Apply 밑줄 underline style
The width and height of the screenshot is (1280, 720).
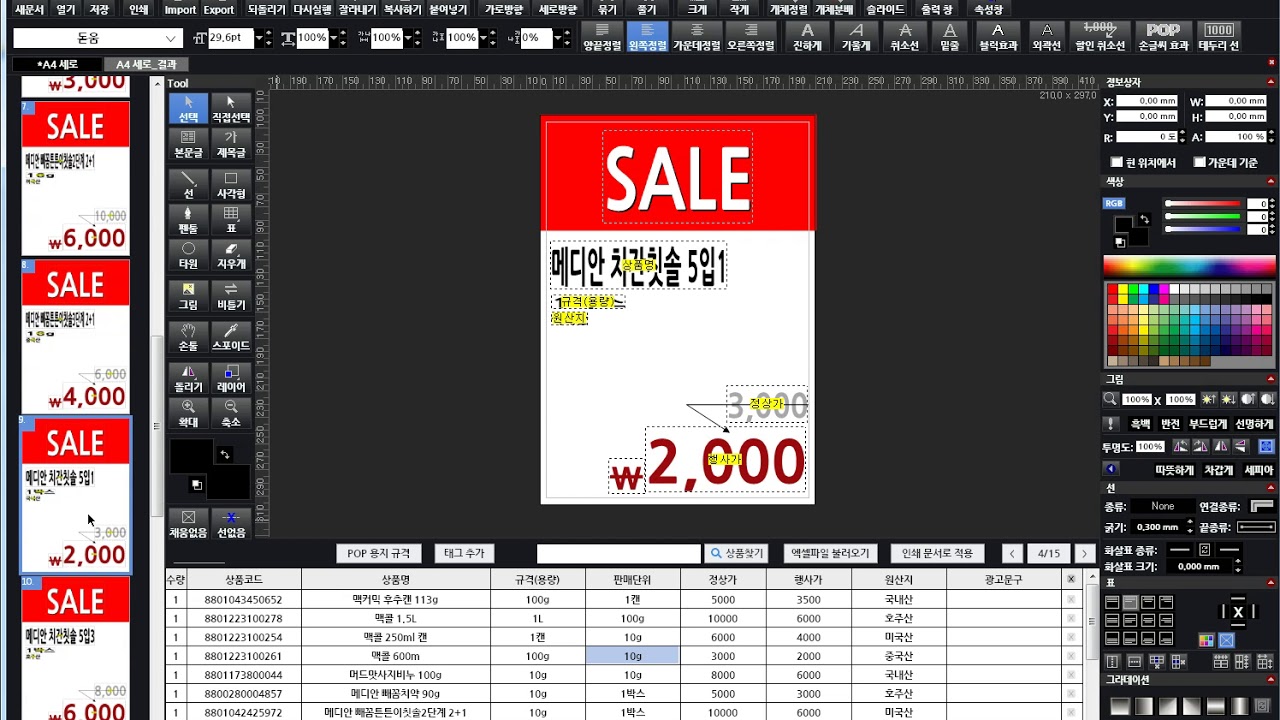(950, 38)
